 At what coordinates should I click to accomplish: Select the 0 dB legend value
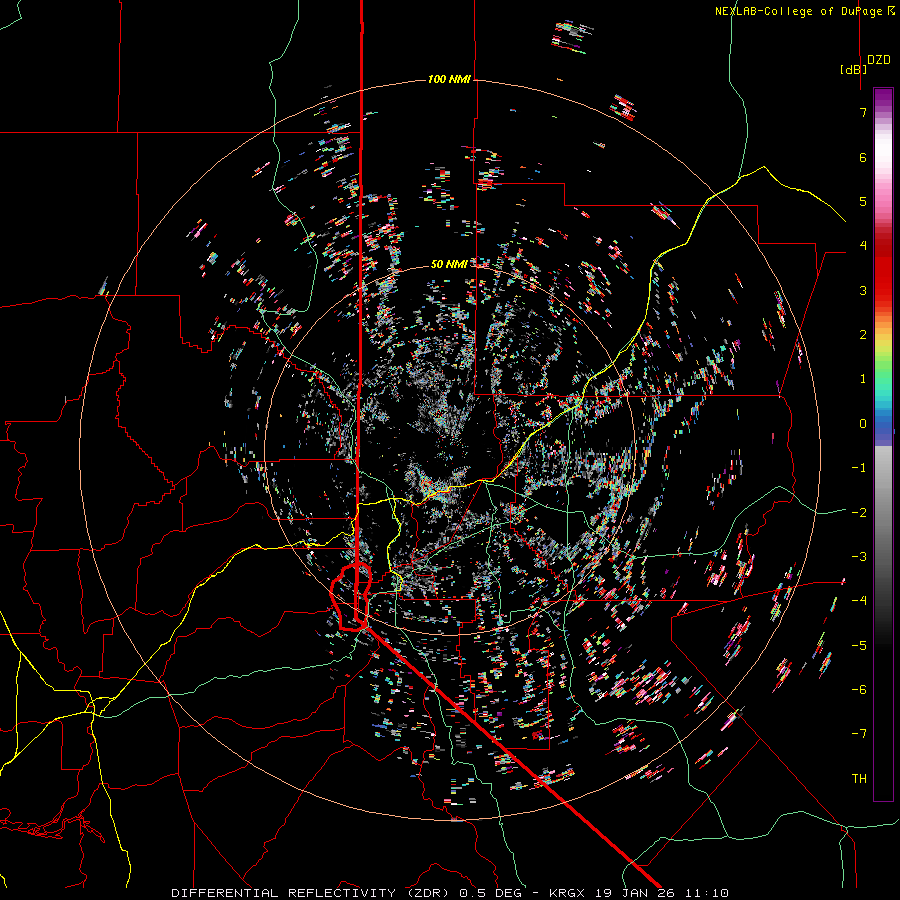(x=863, y=424)
